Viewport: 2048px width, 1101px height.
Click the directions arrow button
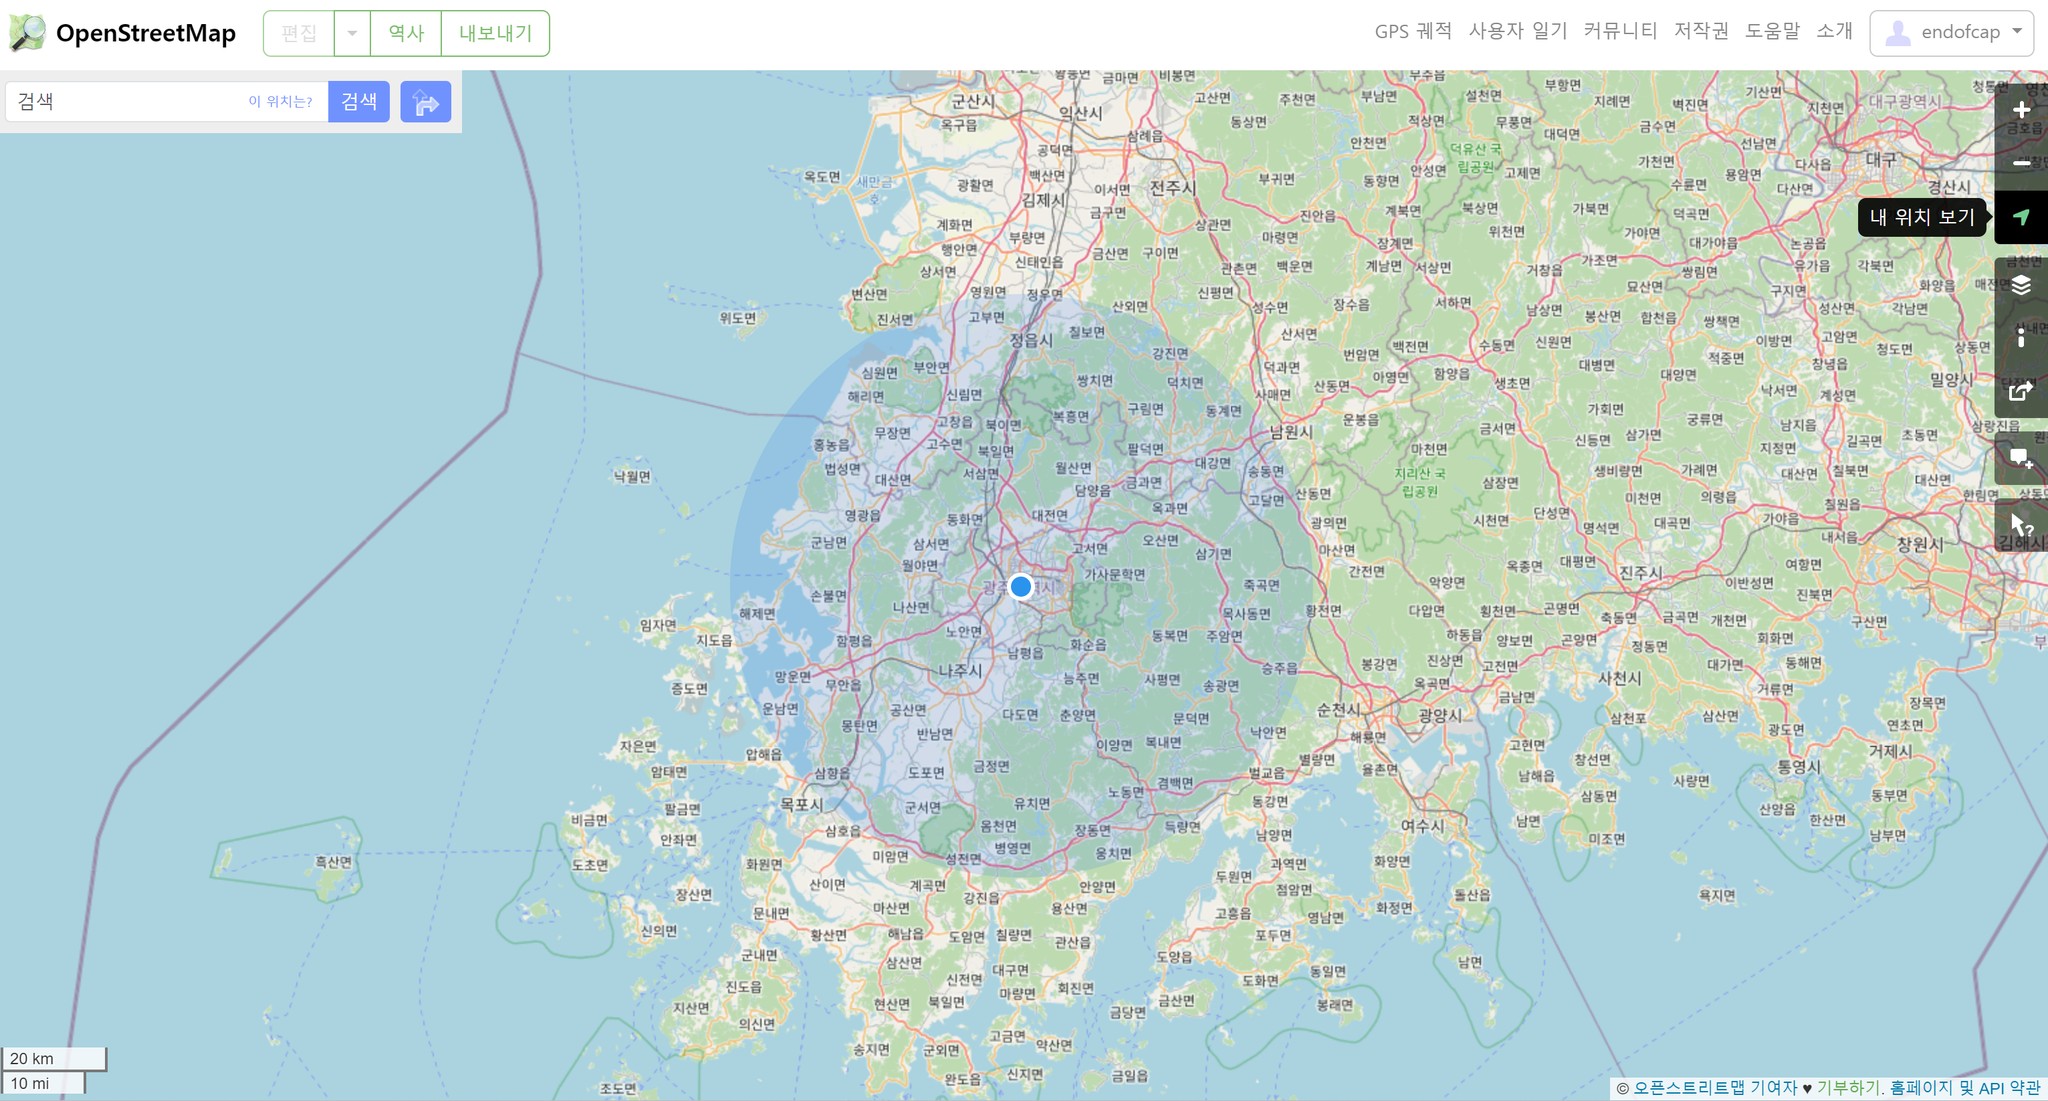[425, 102]
